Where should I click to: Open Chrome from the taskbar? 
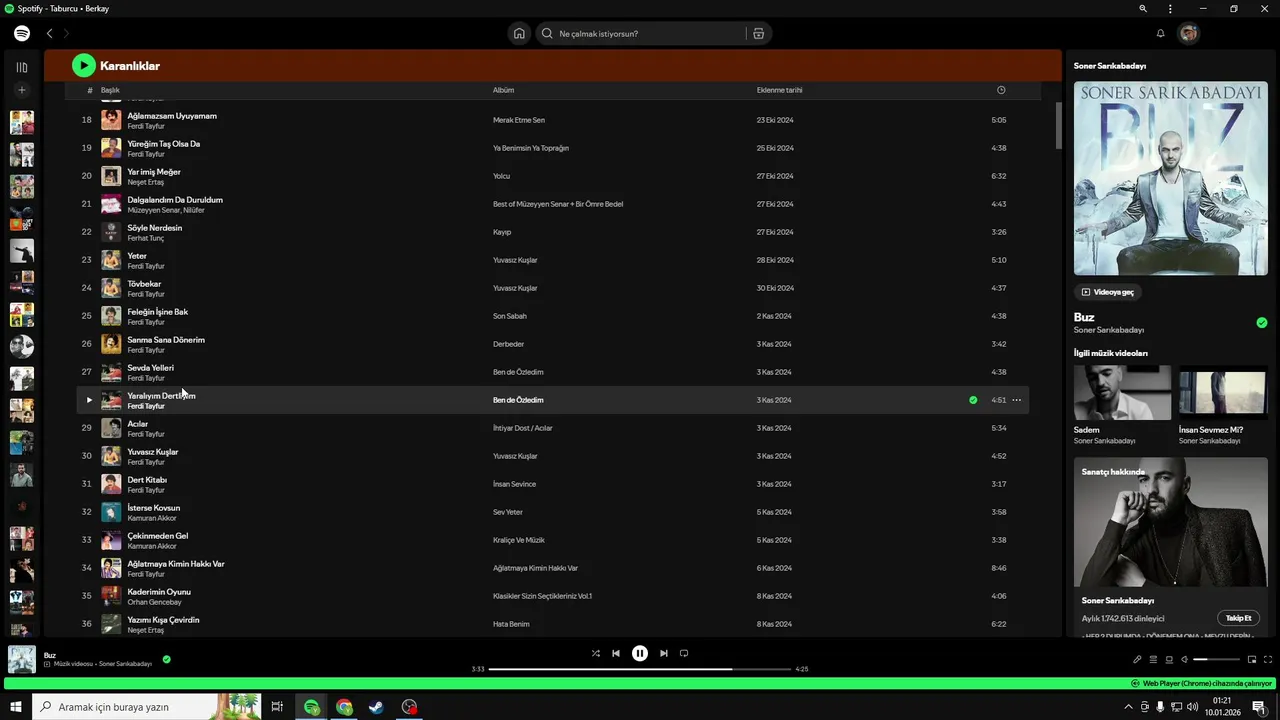tap(344, 707)
